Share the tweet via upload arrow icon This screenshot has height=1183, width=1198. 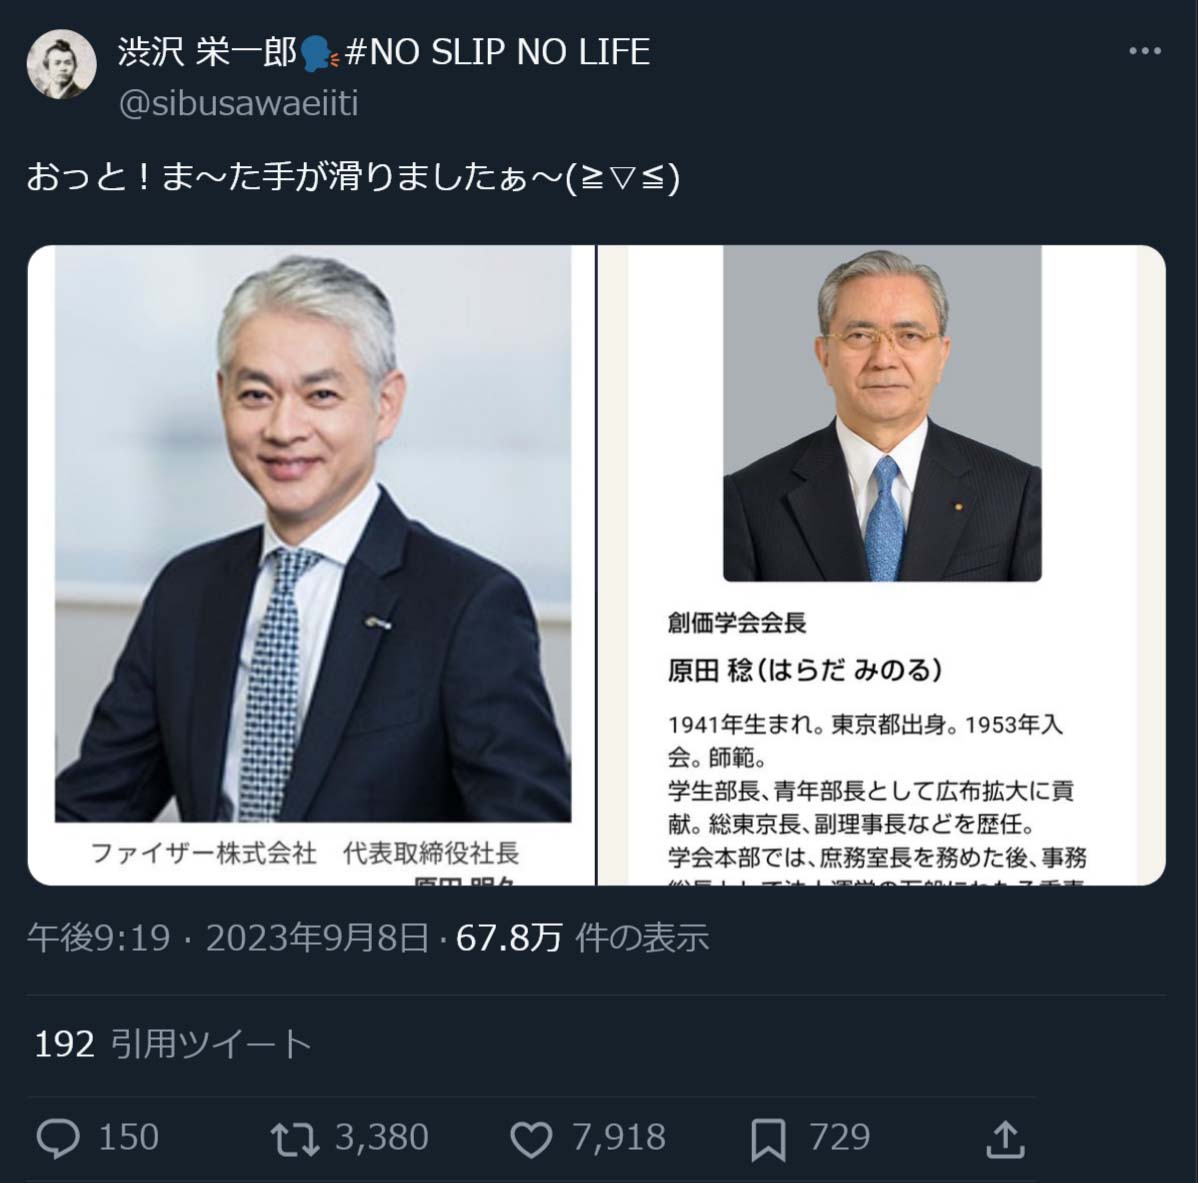tap(1005, 1139)
